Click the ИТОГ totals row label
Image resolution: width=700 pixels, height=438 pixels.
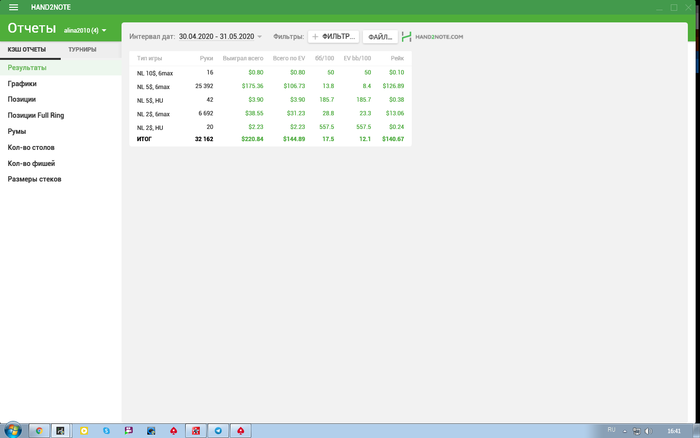coord(144,139)
